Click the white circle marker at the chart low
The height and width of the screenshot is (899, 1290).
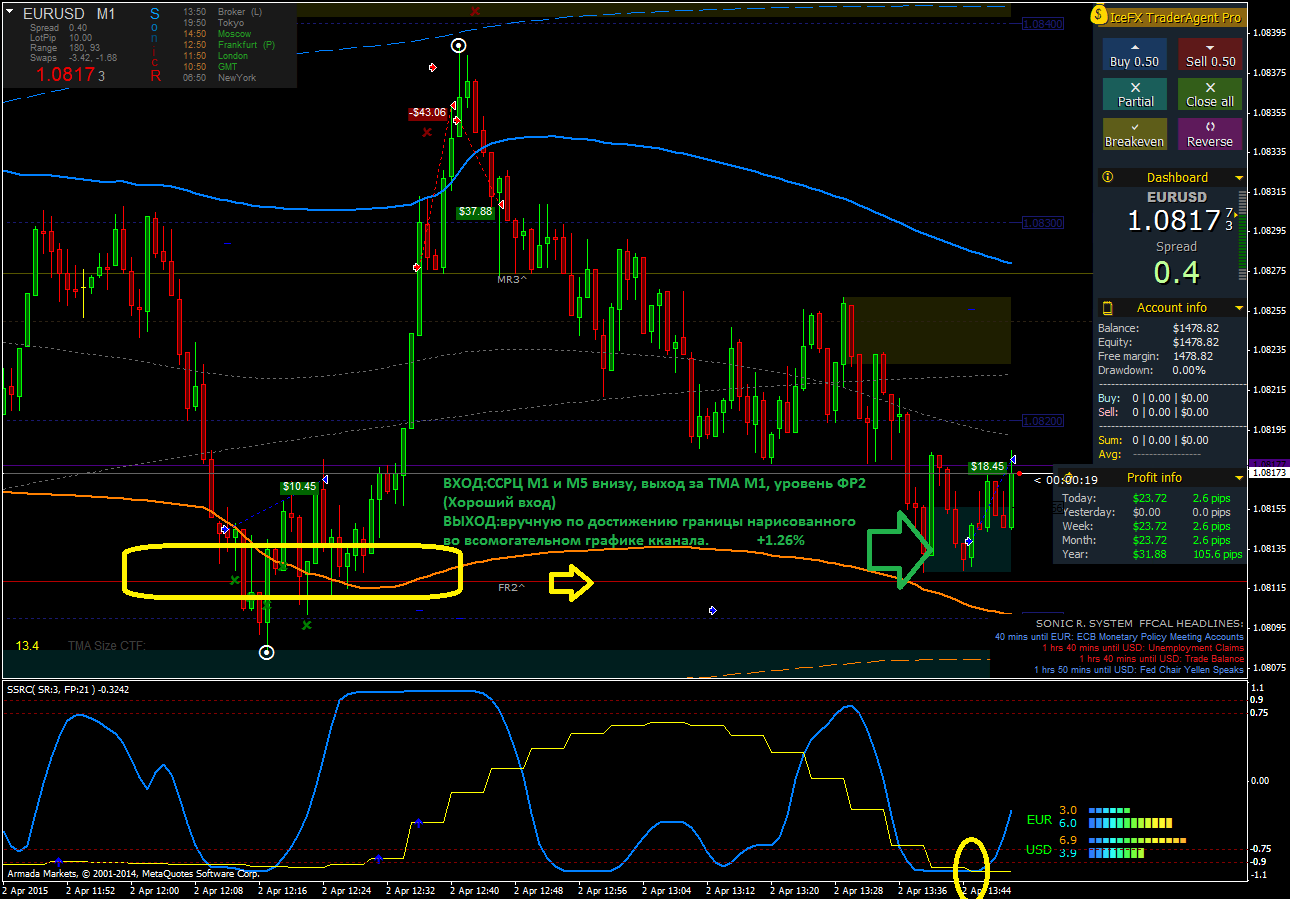[x=266, y=652]
